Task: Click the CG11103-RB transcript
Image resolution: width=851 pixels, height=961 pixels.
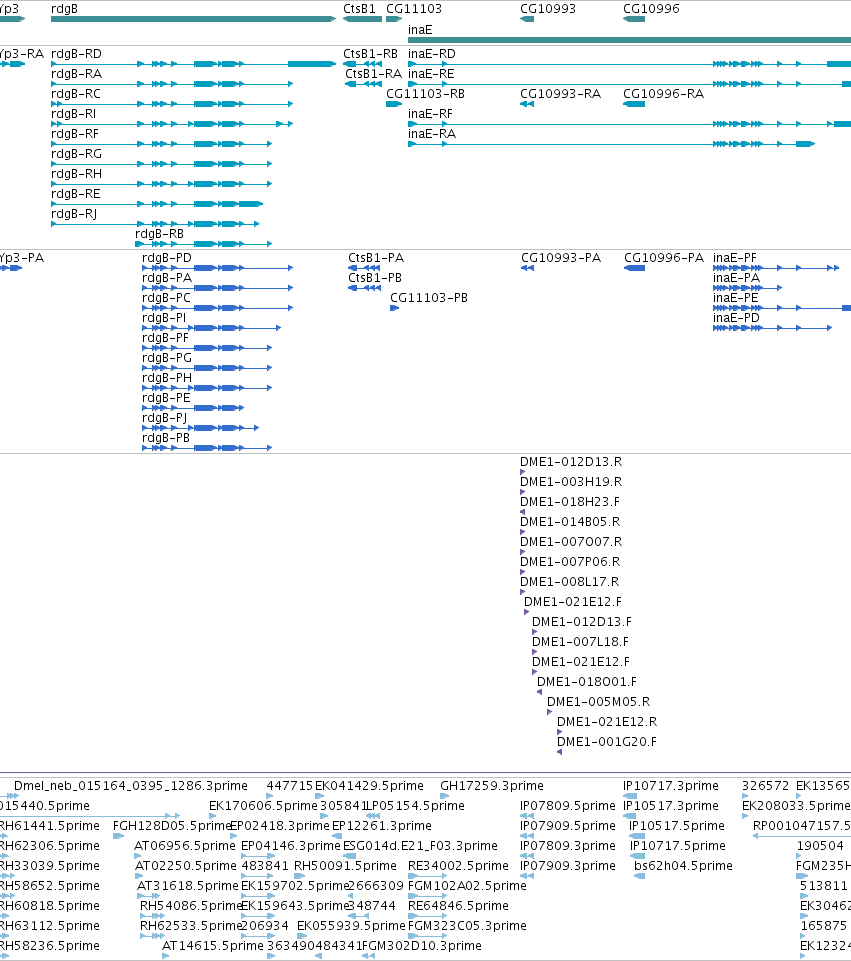Action: point(394,104)
